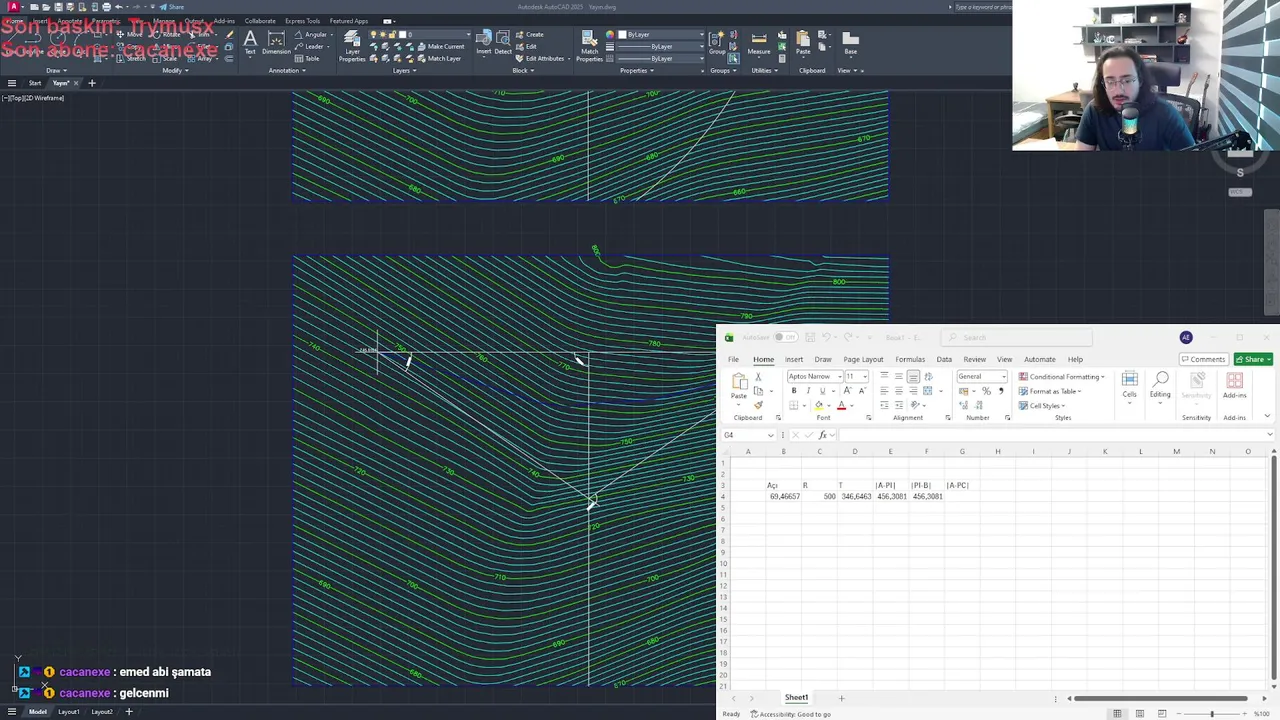Image resolution: width=1280 pixels, height=720 pixels.
Task: Click the AutoCAD application menu logo
Action: point(14,7)
